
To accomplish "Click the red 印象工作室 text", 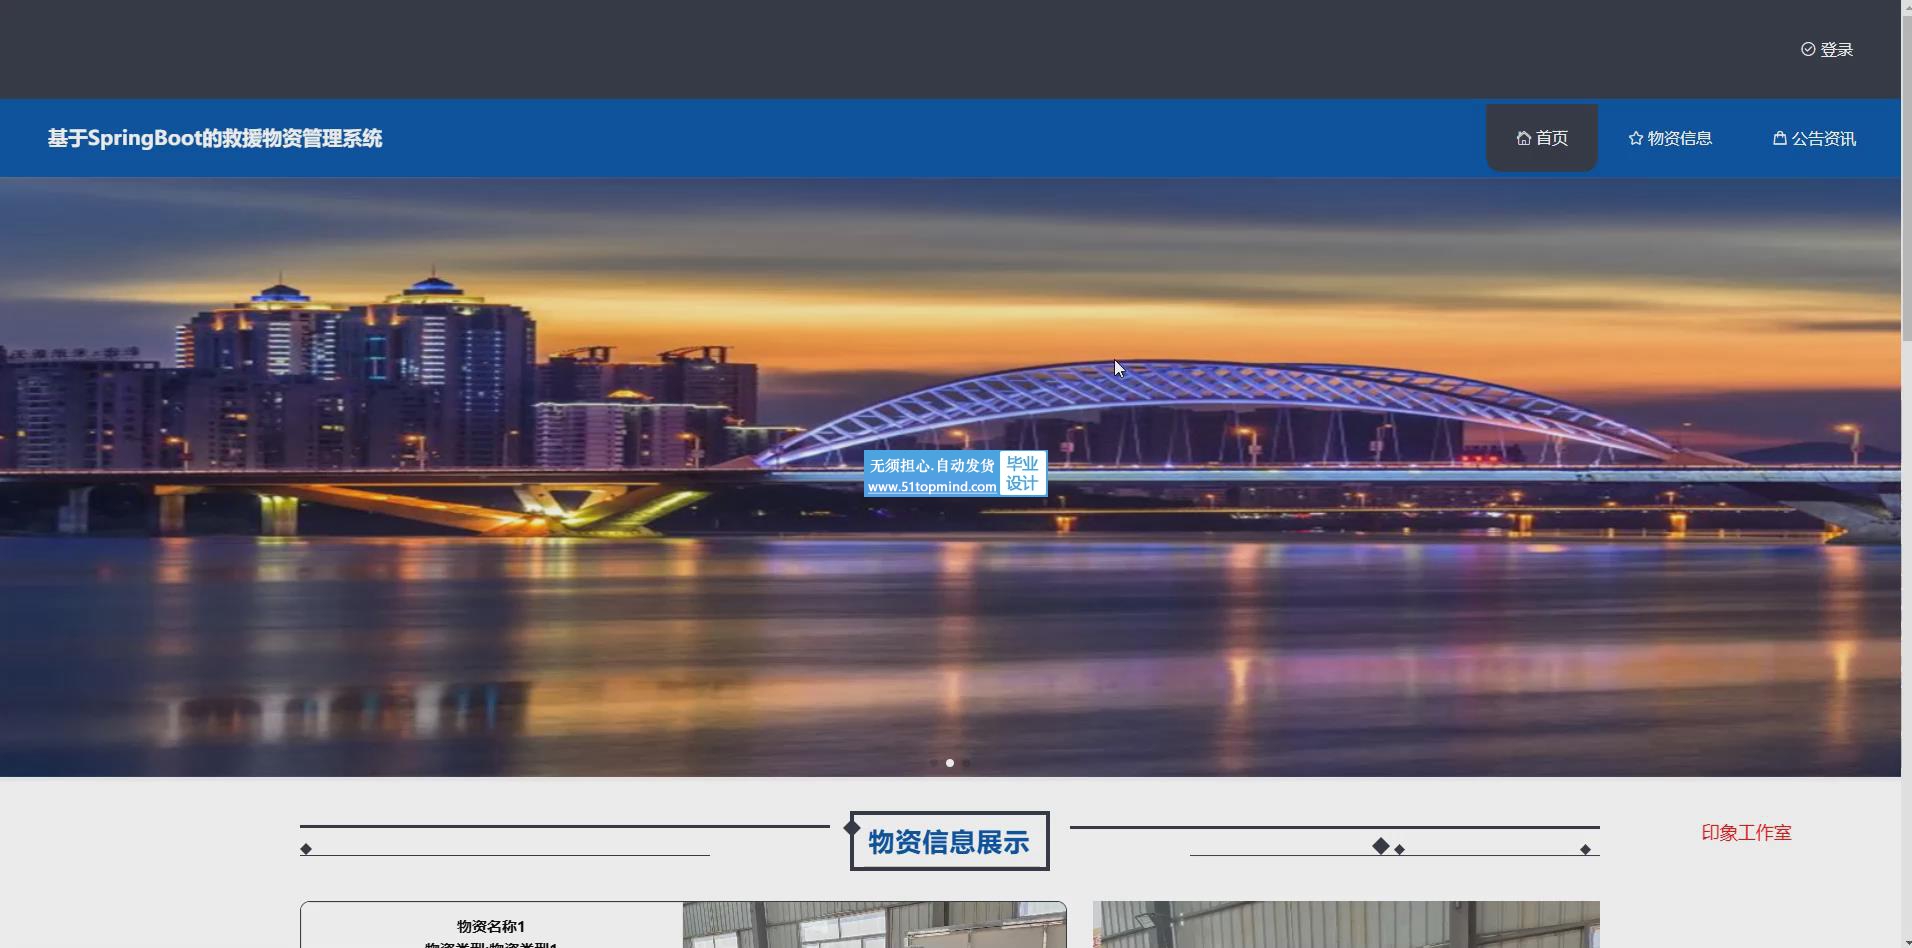I will coord(1746,833).
